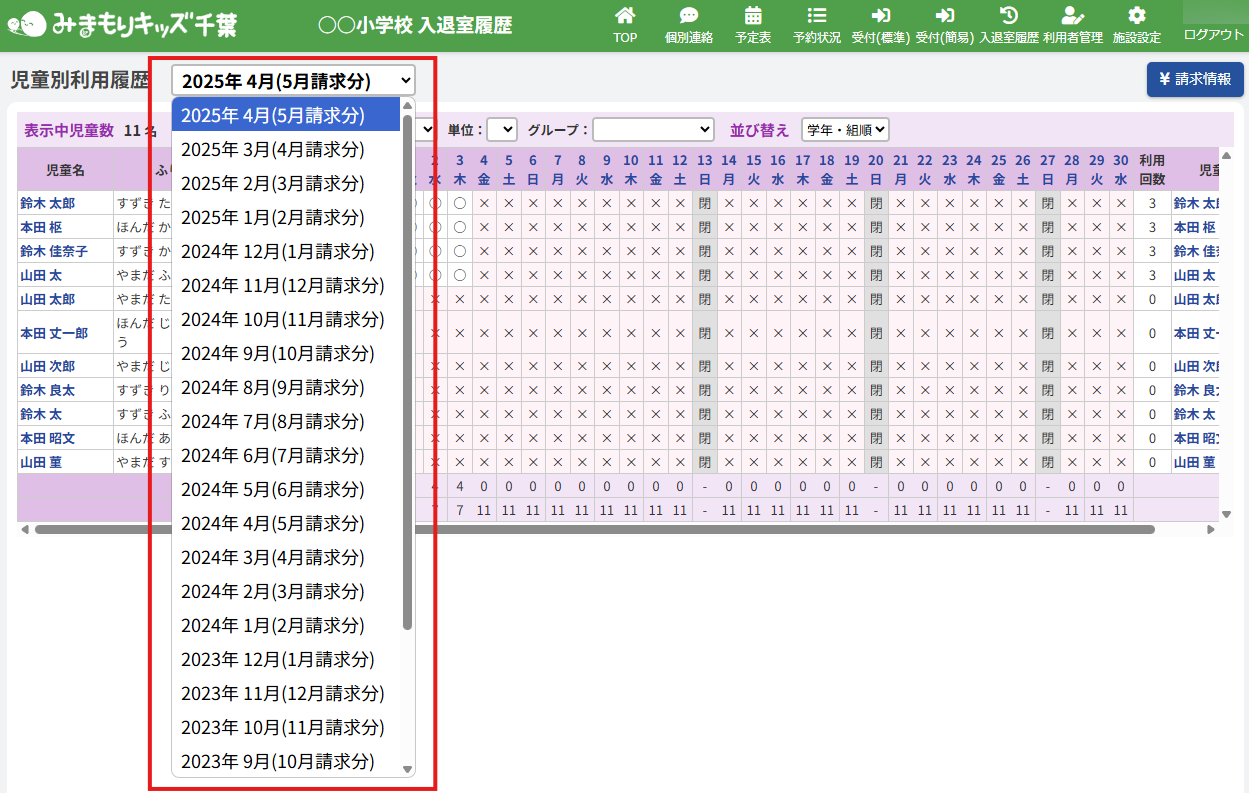Select 2024年 12月(1月請求分) option
Screen dimensions: 1249x793
click(278, 251)
